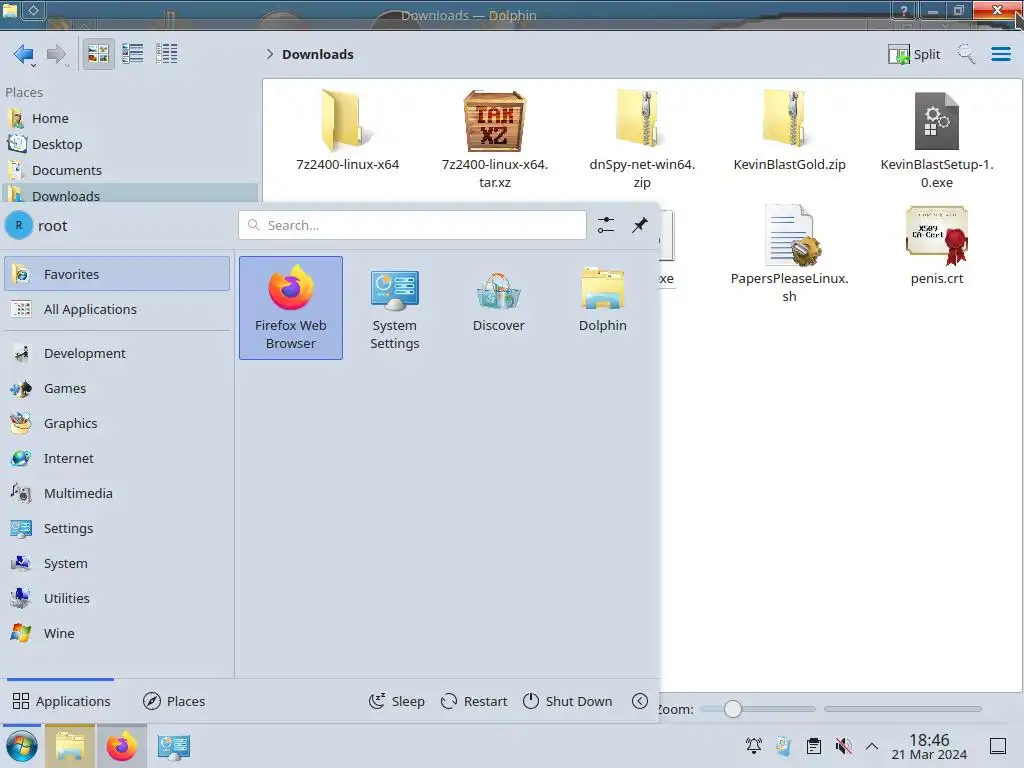
Task: Select PapersPleaseLinux.sh script file
Action: click(789, 253)
